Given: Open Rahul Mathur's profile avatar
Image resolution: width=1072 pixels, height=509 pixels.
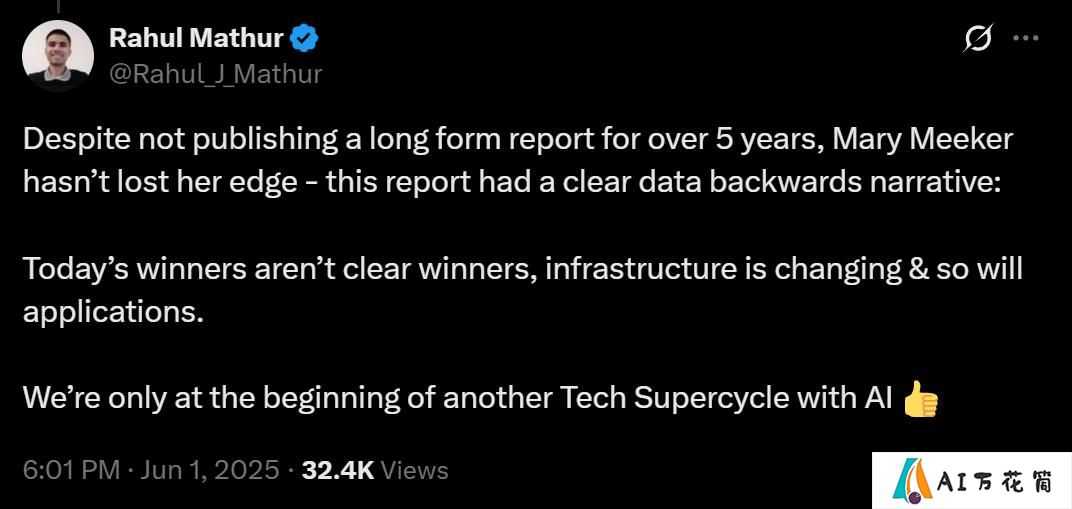Looking at the screenshot, I should pos(57,55).
